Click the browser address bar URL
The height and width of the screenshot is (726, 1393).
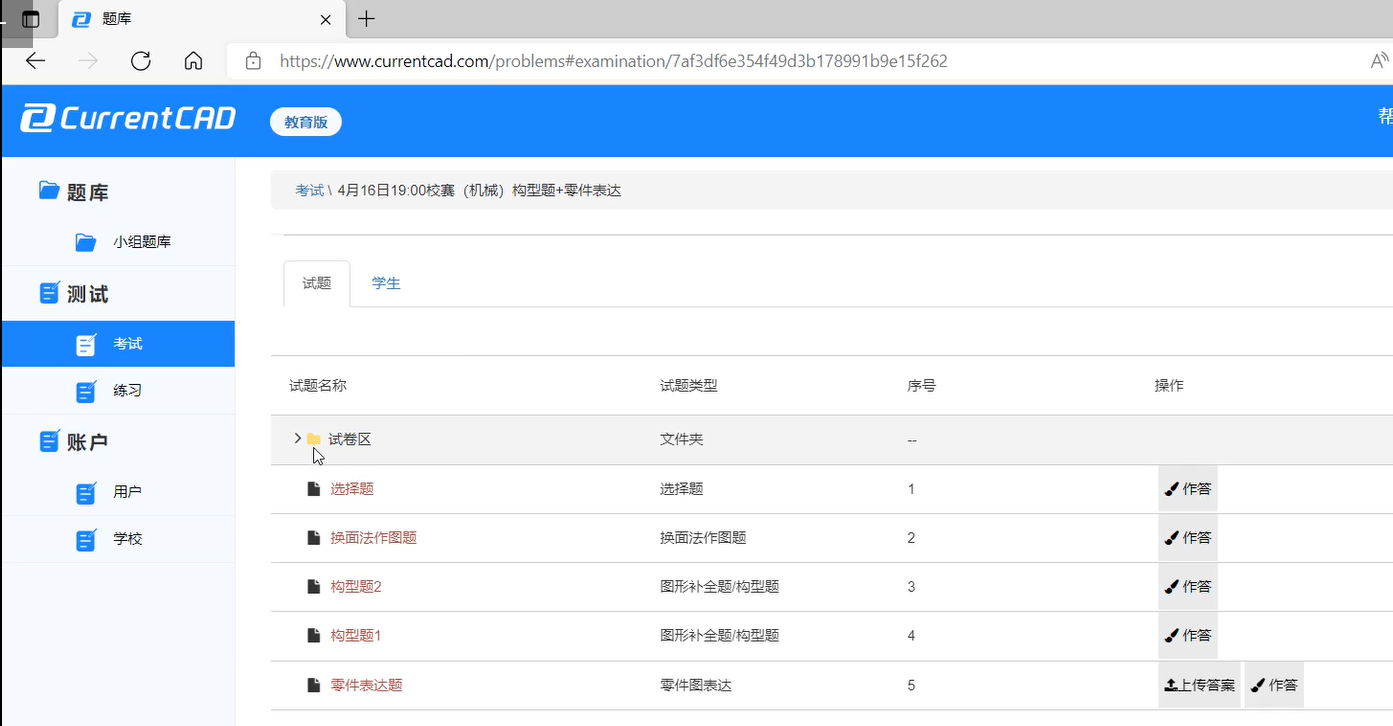(x=613, y=61)
